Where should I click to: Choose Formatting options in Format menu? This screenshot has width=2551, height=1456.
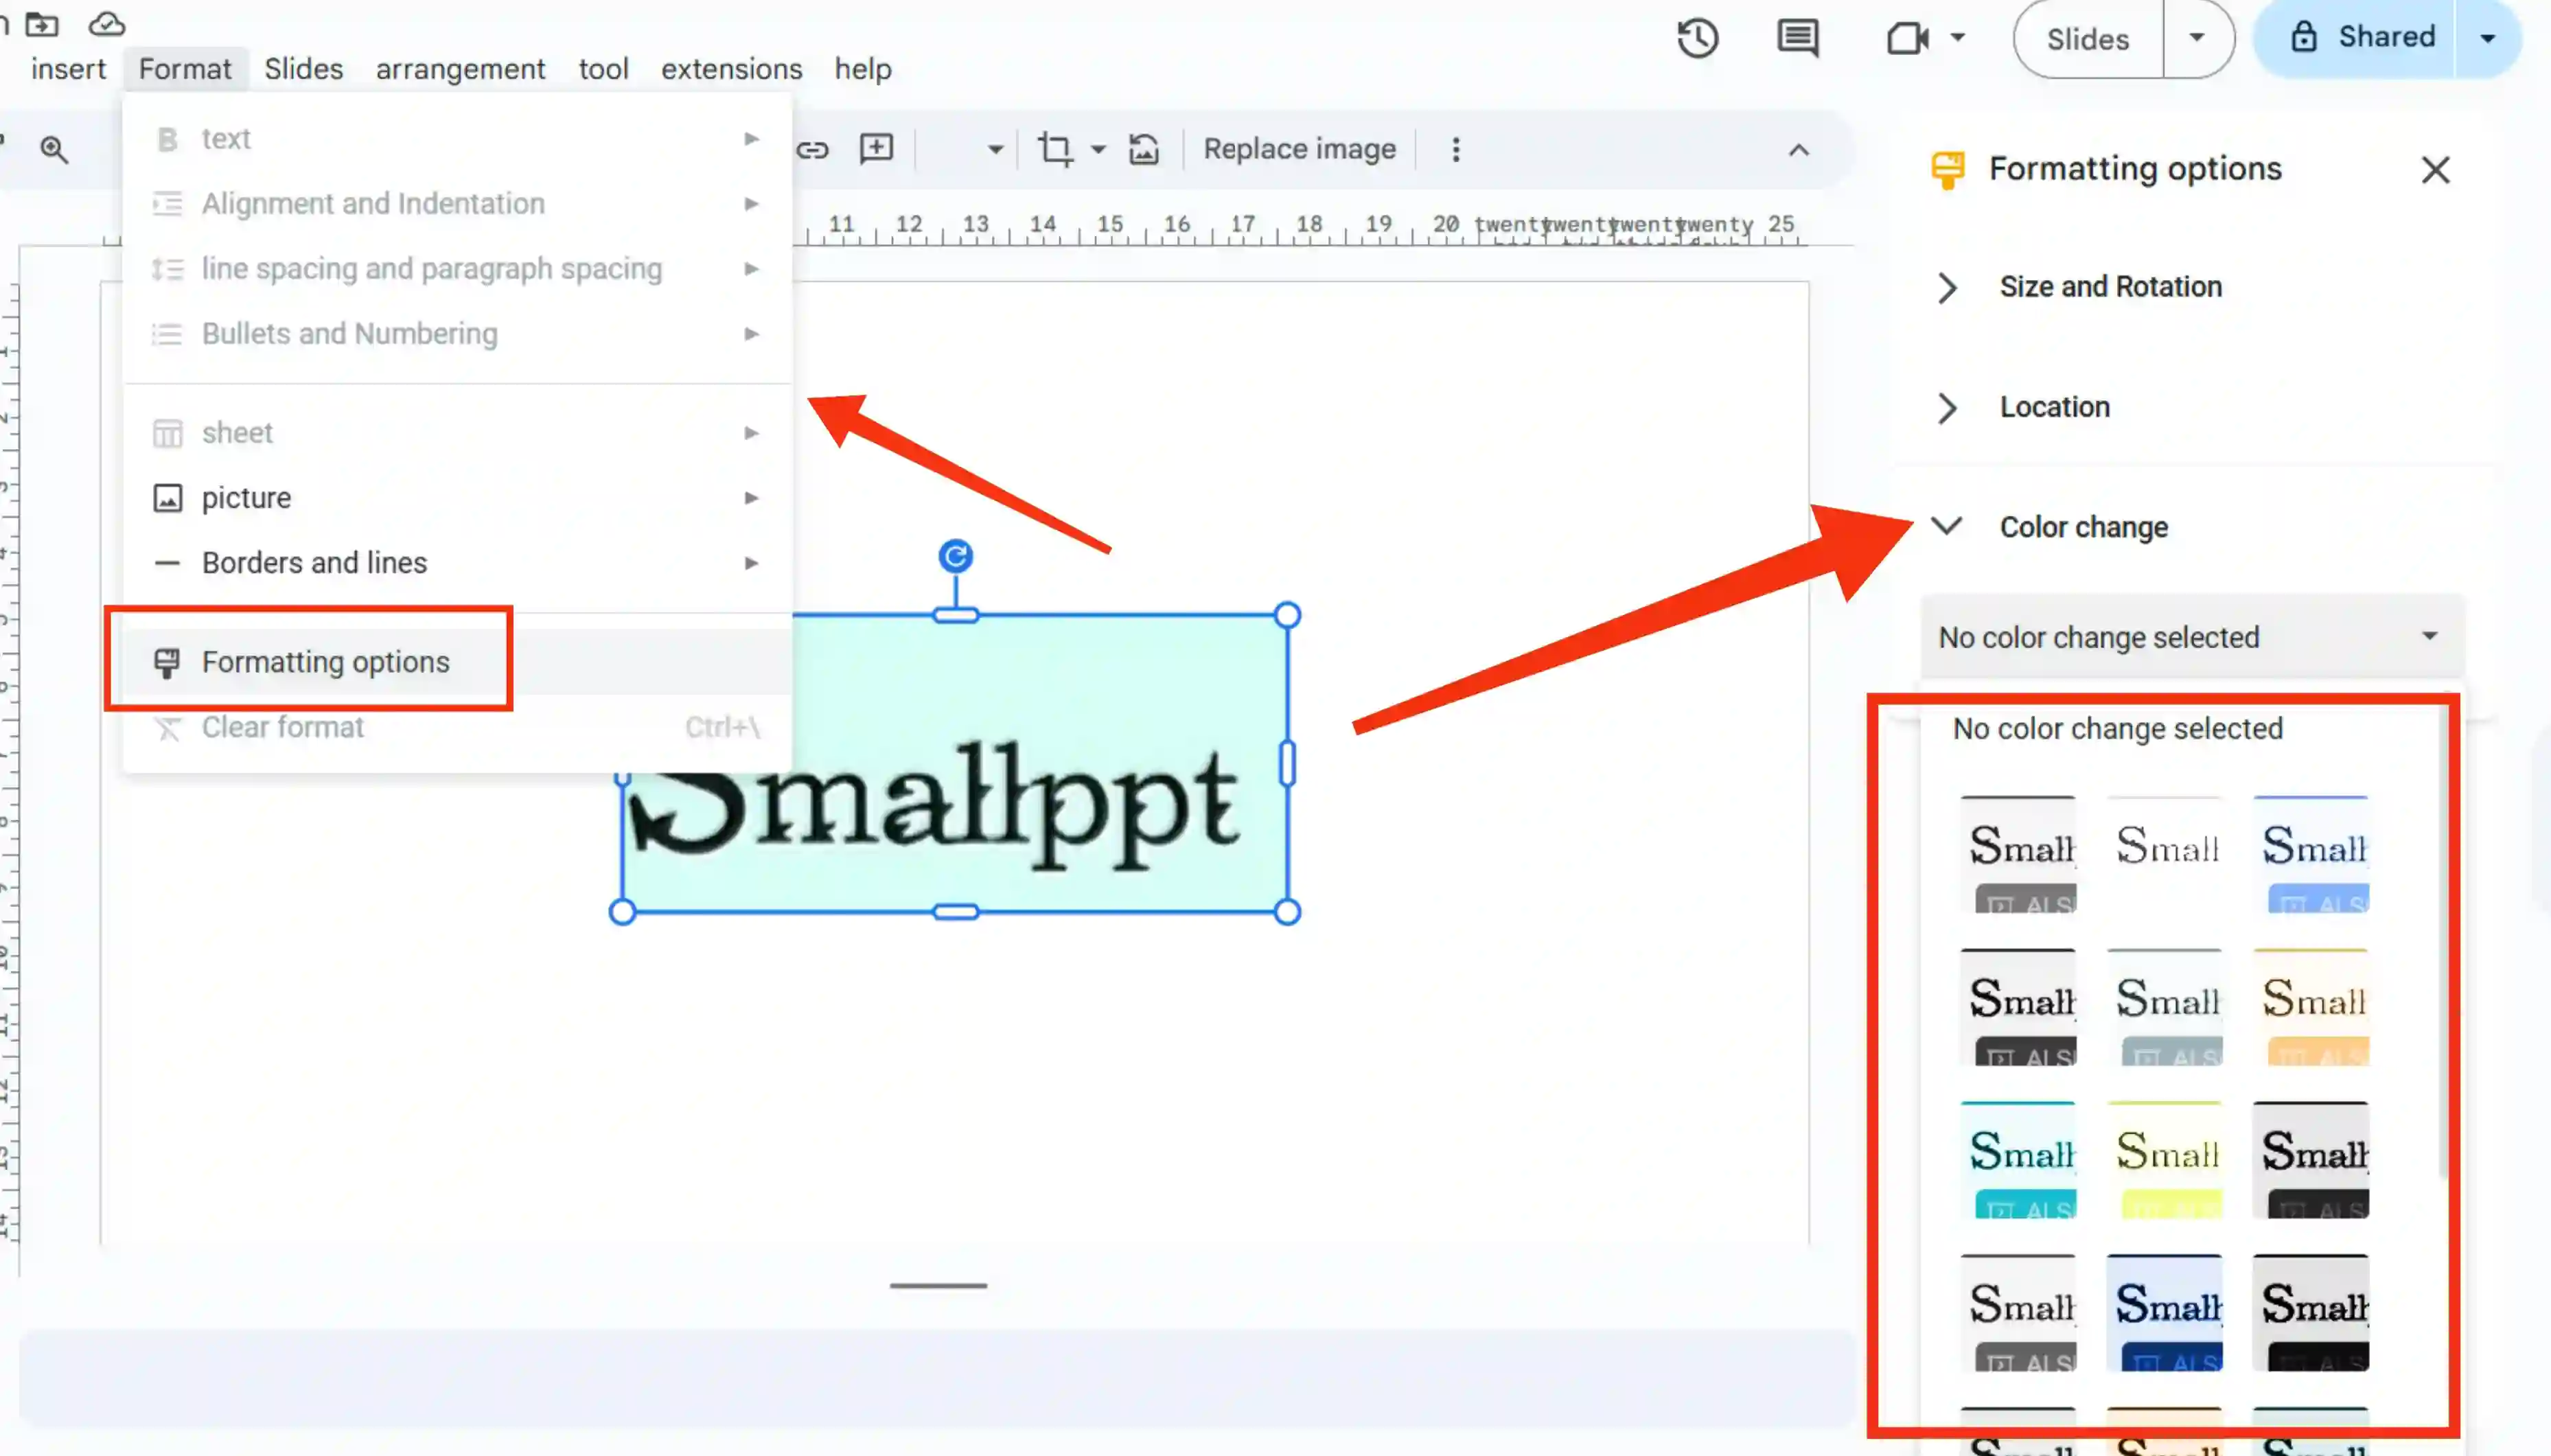tap(325, 661)
